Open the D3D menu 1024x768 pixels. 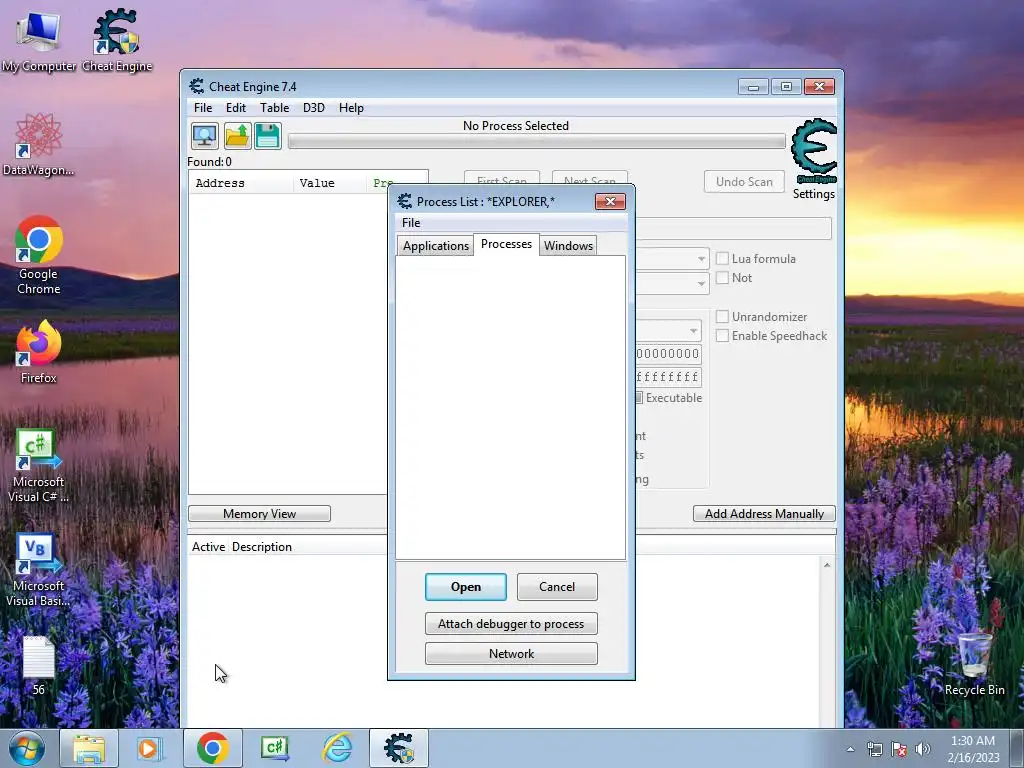click(313, 108)
